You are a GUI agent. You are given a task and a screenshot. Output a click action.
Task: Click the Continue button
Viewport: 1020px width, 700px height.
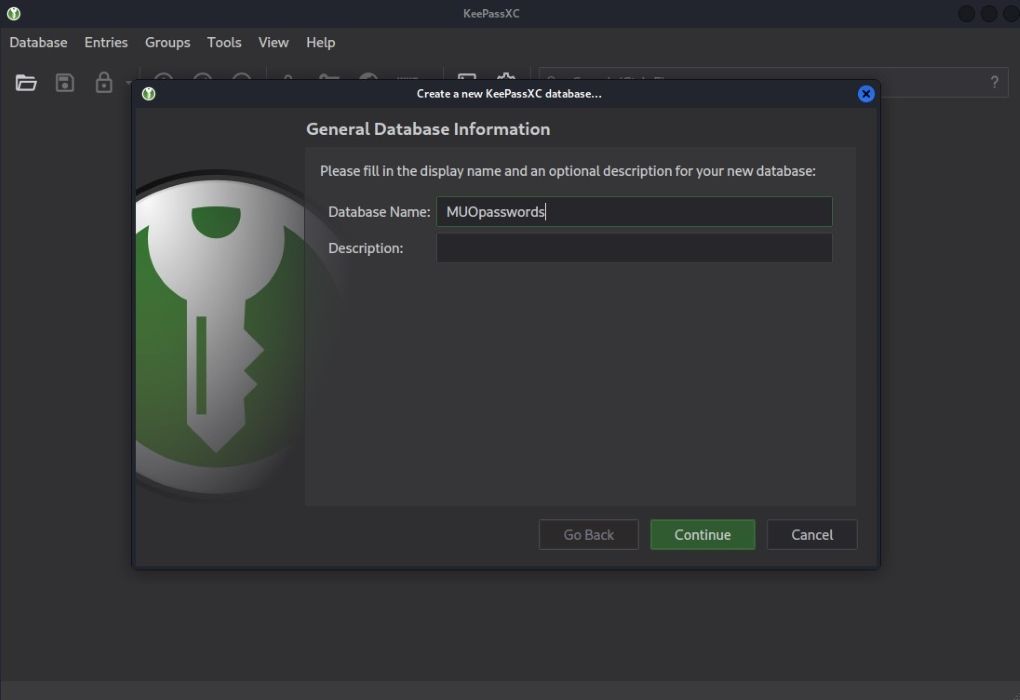tap(703, 534)
